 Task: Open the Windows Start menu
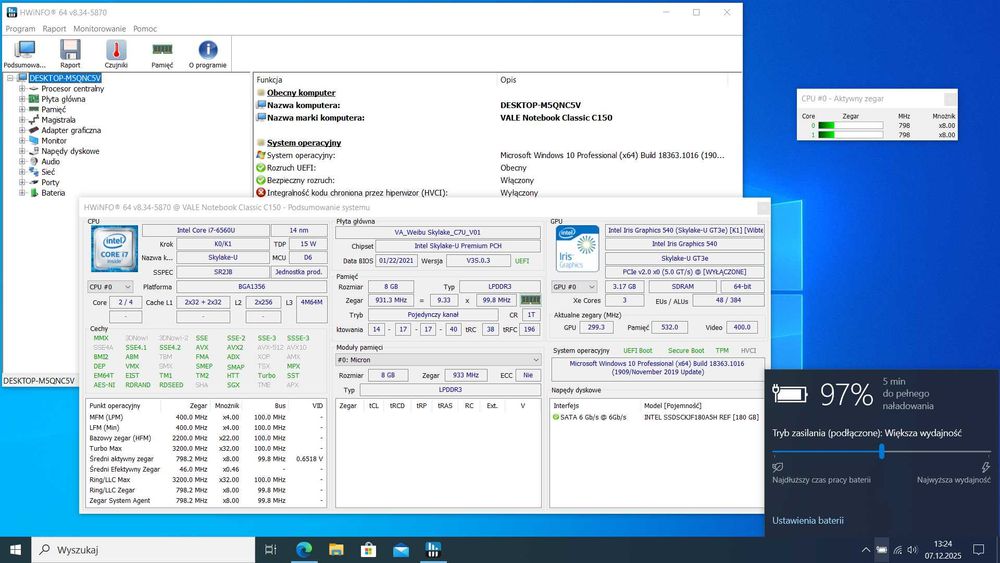coord(15,550)
